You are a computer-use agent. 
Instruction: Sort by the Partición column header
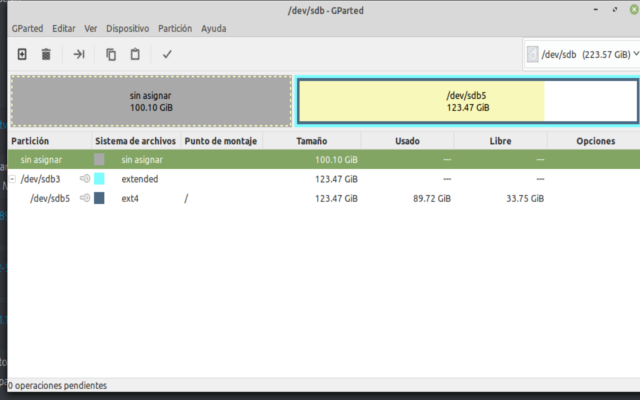pyautogui.click(x=50, y=141)
